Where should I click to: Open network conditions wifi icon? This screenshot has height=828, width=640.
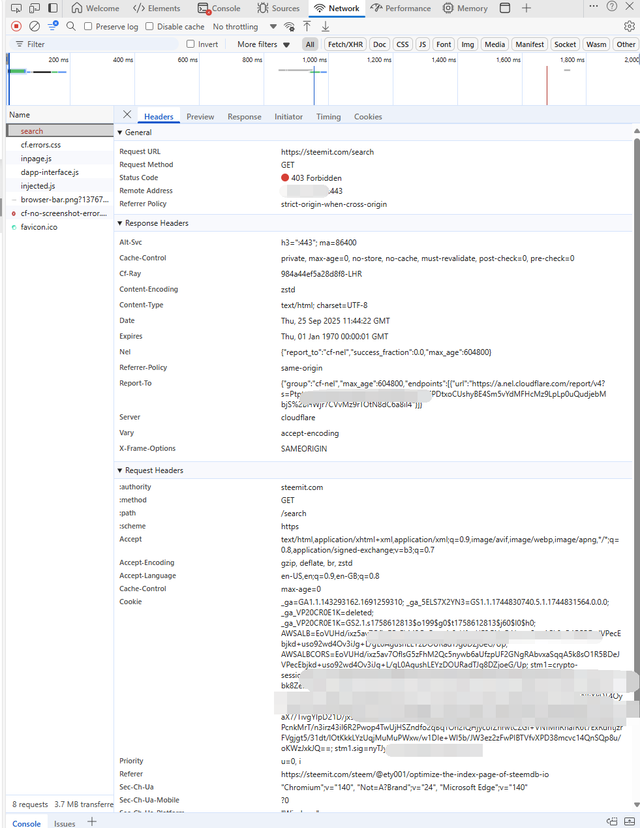(x=289, y=26)
